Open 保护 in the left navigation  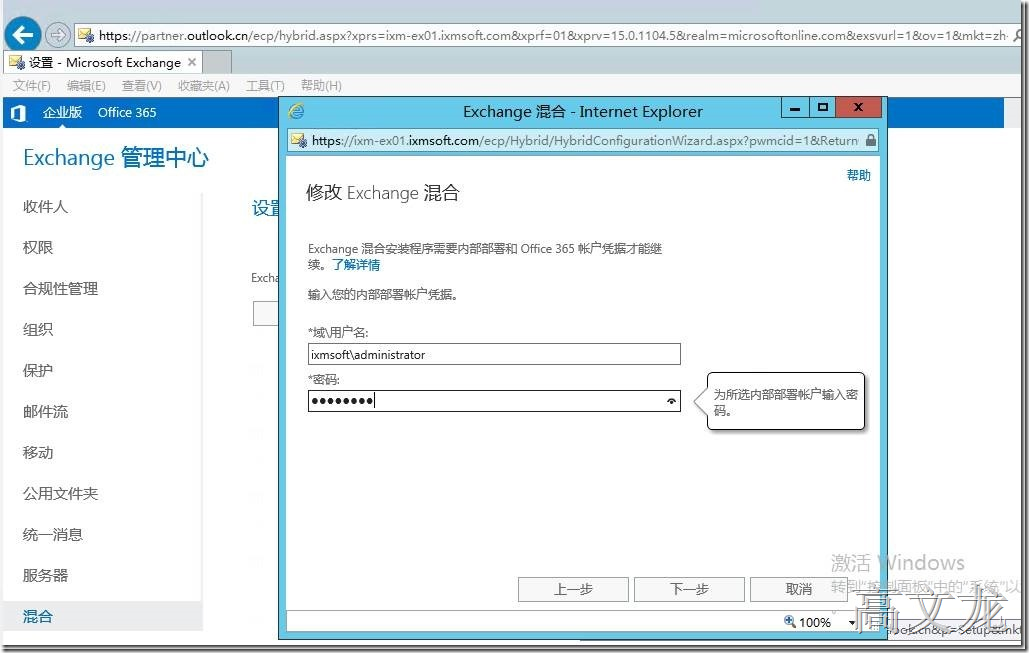click(x=37, y=371)
